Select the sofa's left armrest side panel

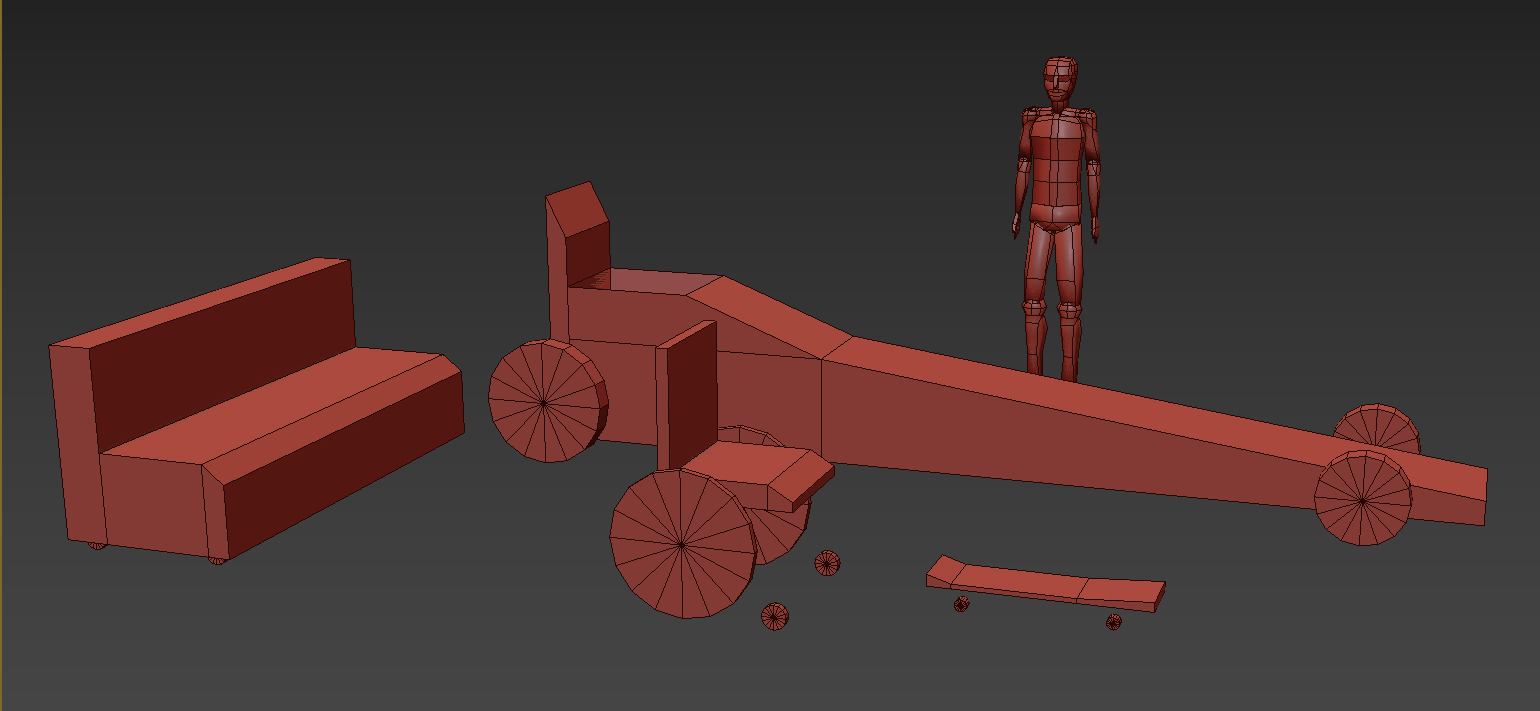(x=78, y=440)
